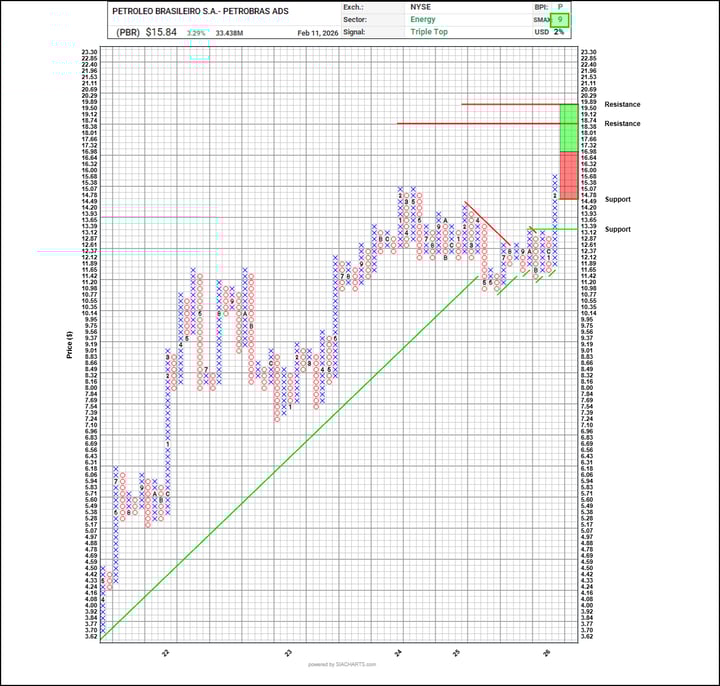Click the Support label near 14.49
This screenshot has height=686, width=720.
click(618, 199)
